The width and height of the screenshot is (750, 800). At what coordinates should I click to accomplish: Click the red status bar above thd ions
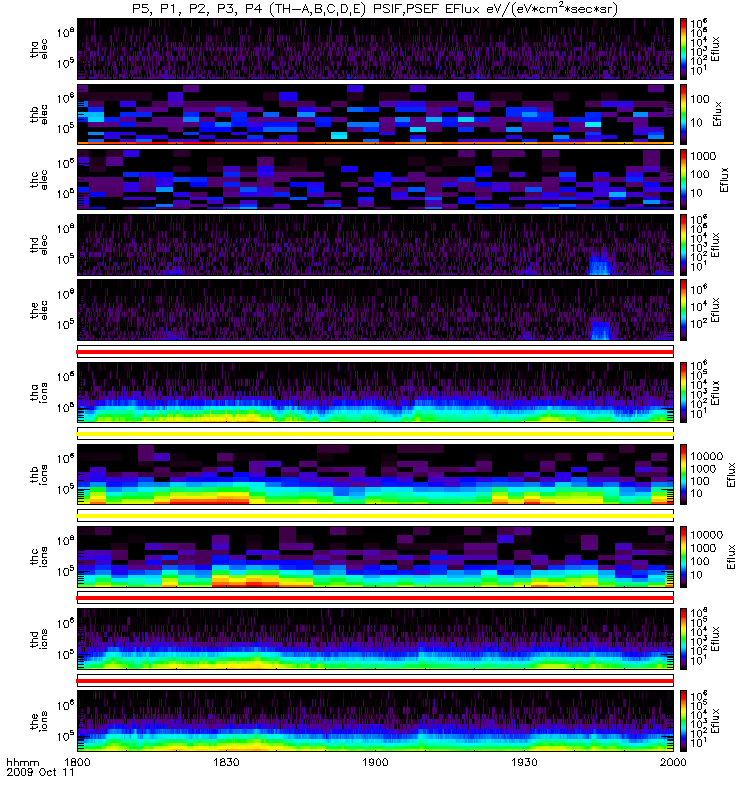click(375, 598)
